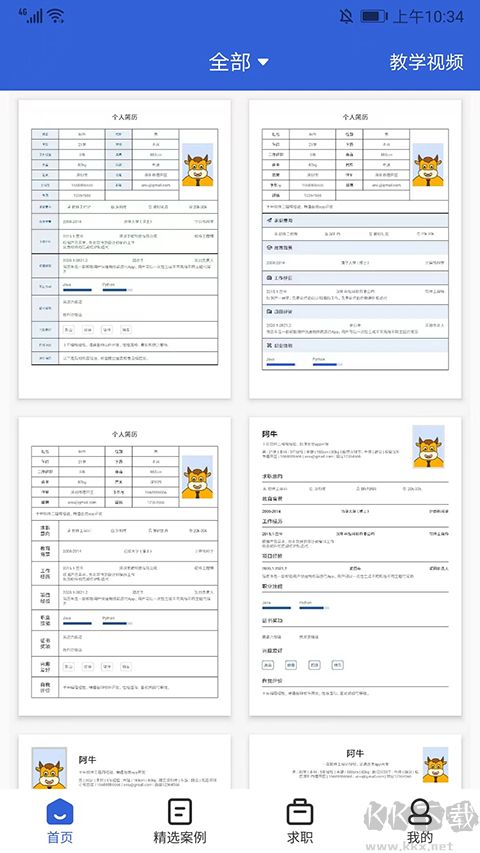This screenshot has height=853, width=480.
Task: Select the top-left table resume template
Action: [125, 249]
